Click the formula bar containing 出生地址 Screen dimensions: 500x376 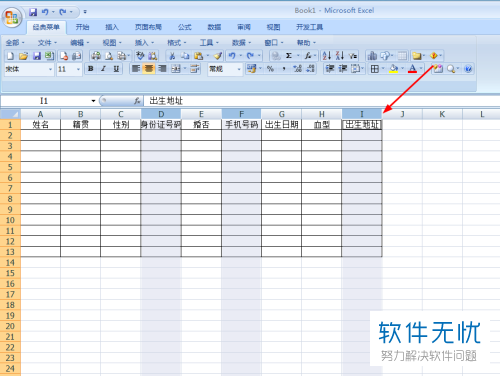click(321, 101)
